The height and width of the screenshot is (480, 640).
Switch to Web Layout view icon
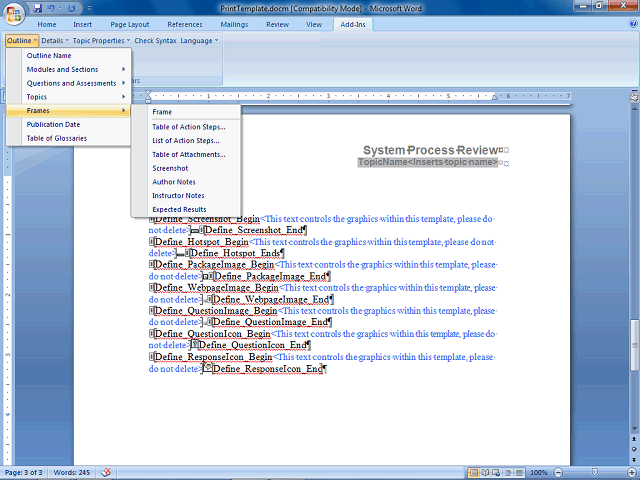click(496, 473)
